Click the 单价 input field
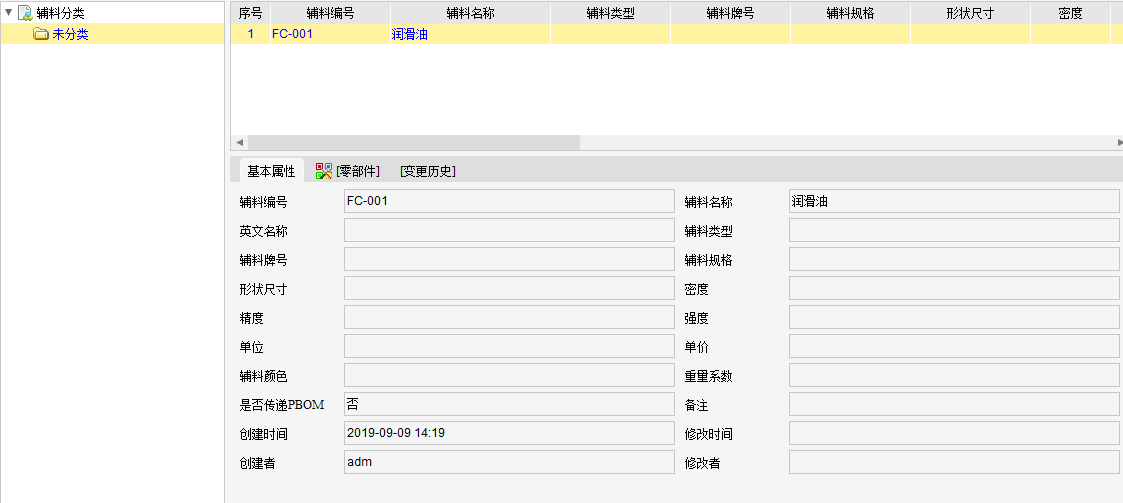Viewport: 1123px width, 503px height. [x=954, y=347]
